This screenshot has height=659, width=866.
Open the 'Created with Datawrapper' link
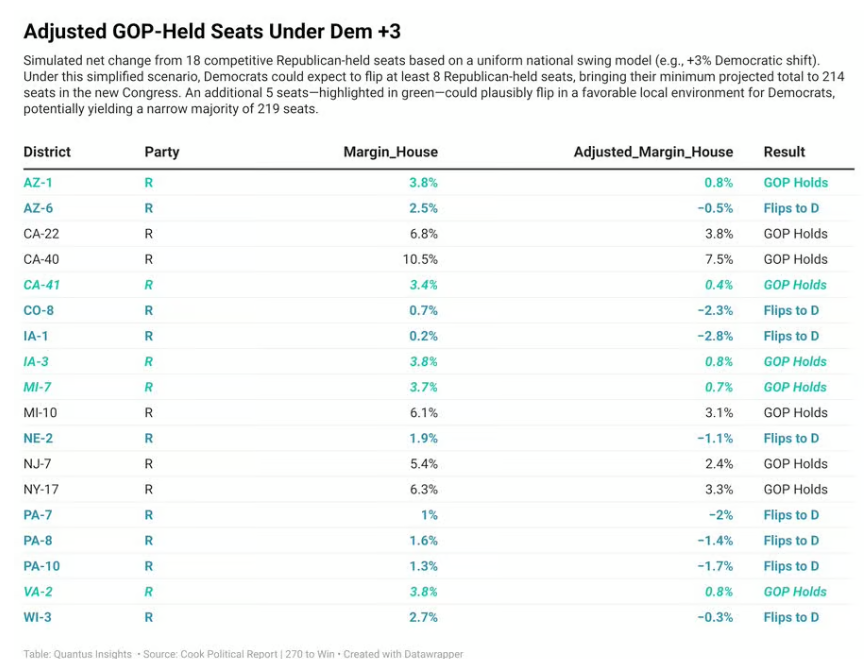[405, 654]
